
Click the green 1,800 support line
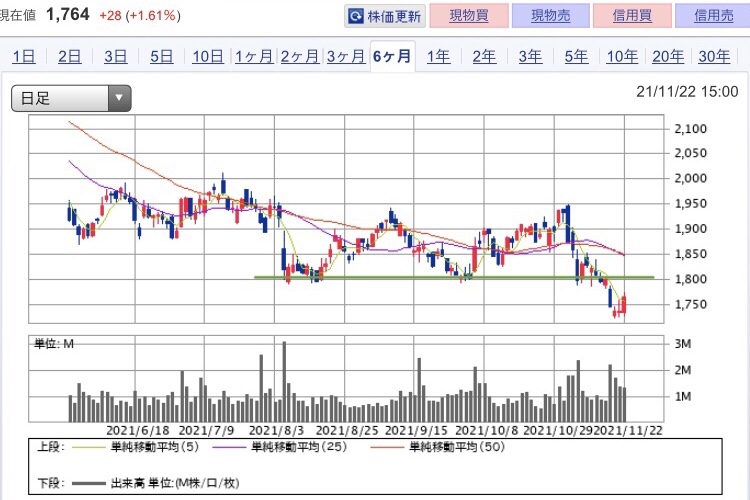pyautogui.click(x=454, y=277)
